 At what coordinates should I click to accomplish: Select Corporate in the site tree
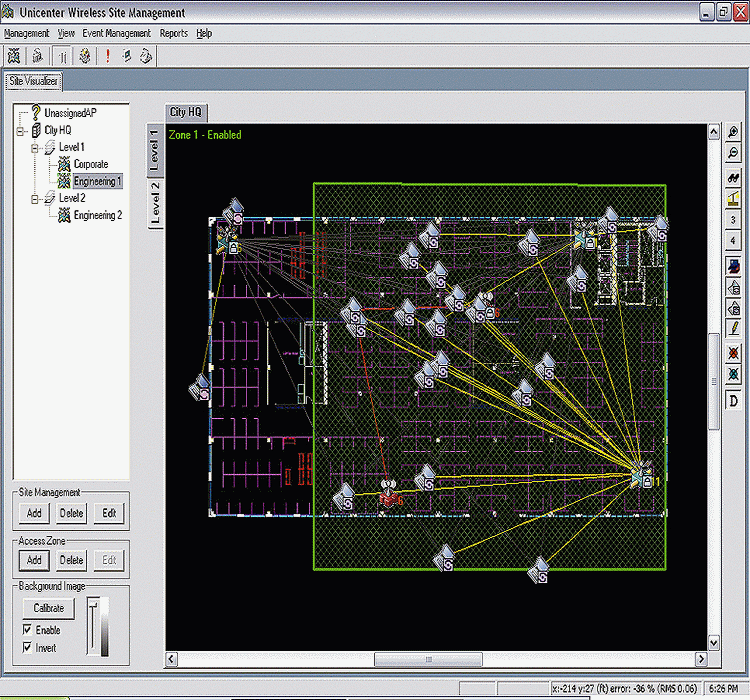coord(90,164)
